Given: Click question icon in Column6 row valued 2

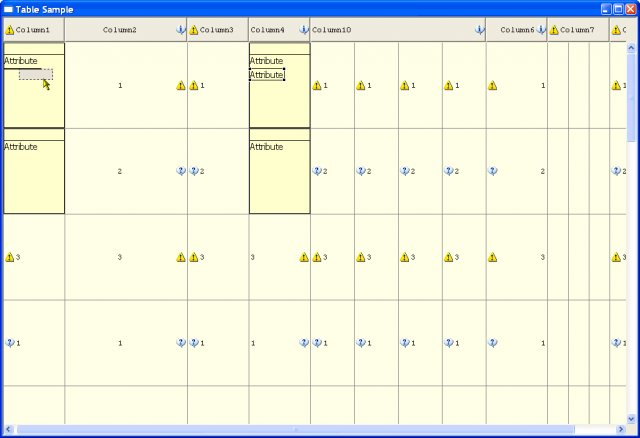Looking at the screenshot, I should pyautogui.click(x=493, y=171).
